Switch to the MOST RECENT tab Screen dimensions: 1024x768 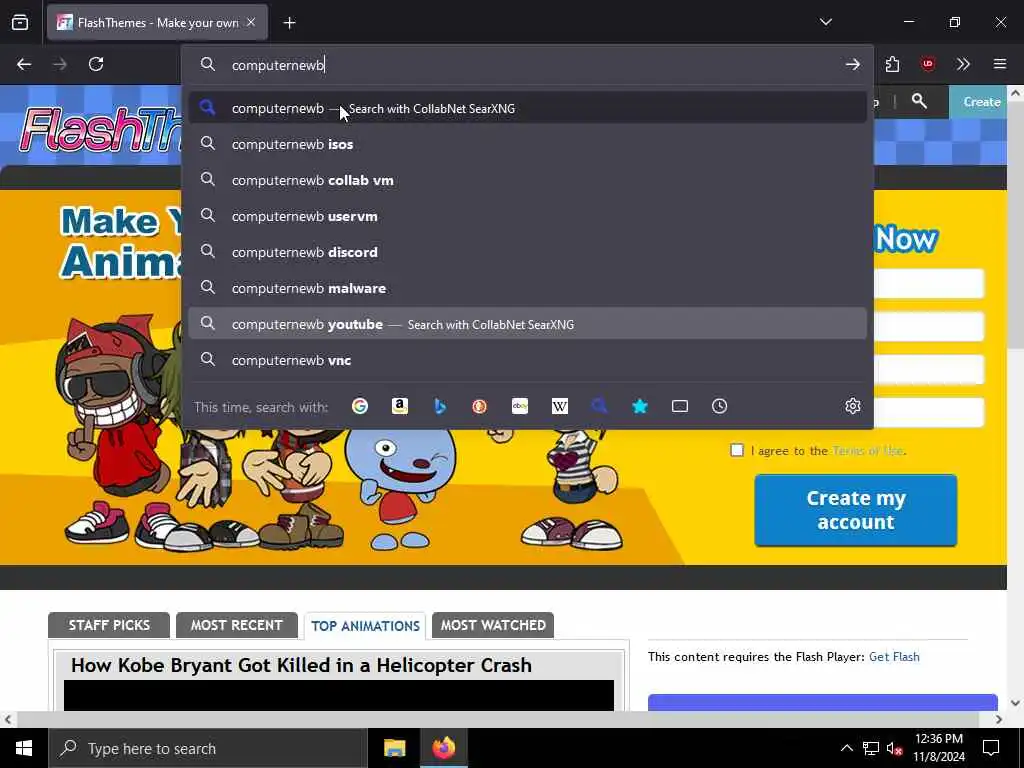pyautogui.click(x=236, y=625)
